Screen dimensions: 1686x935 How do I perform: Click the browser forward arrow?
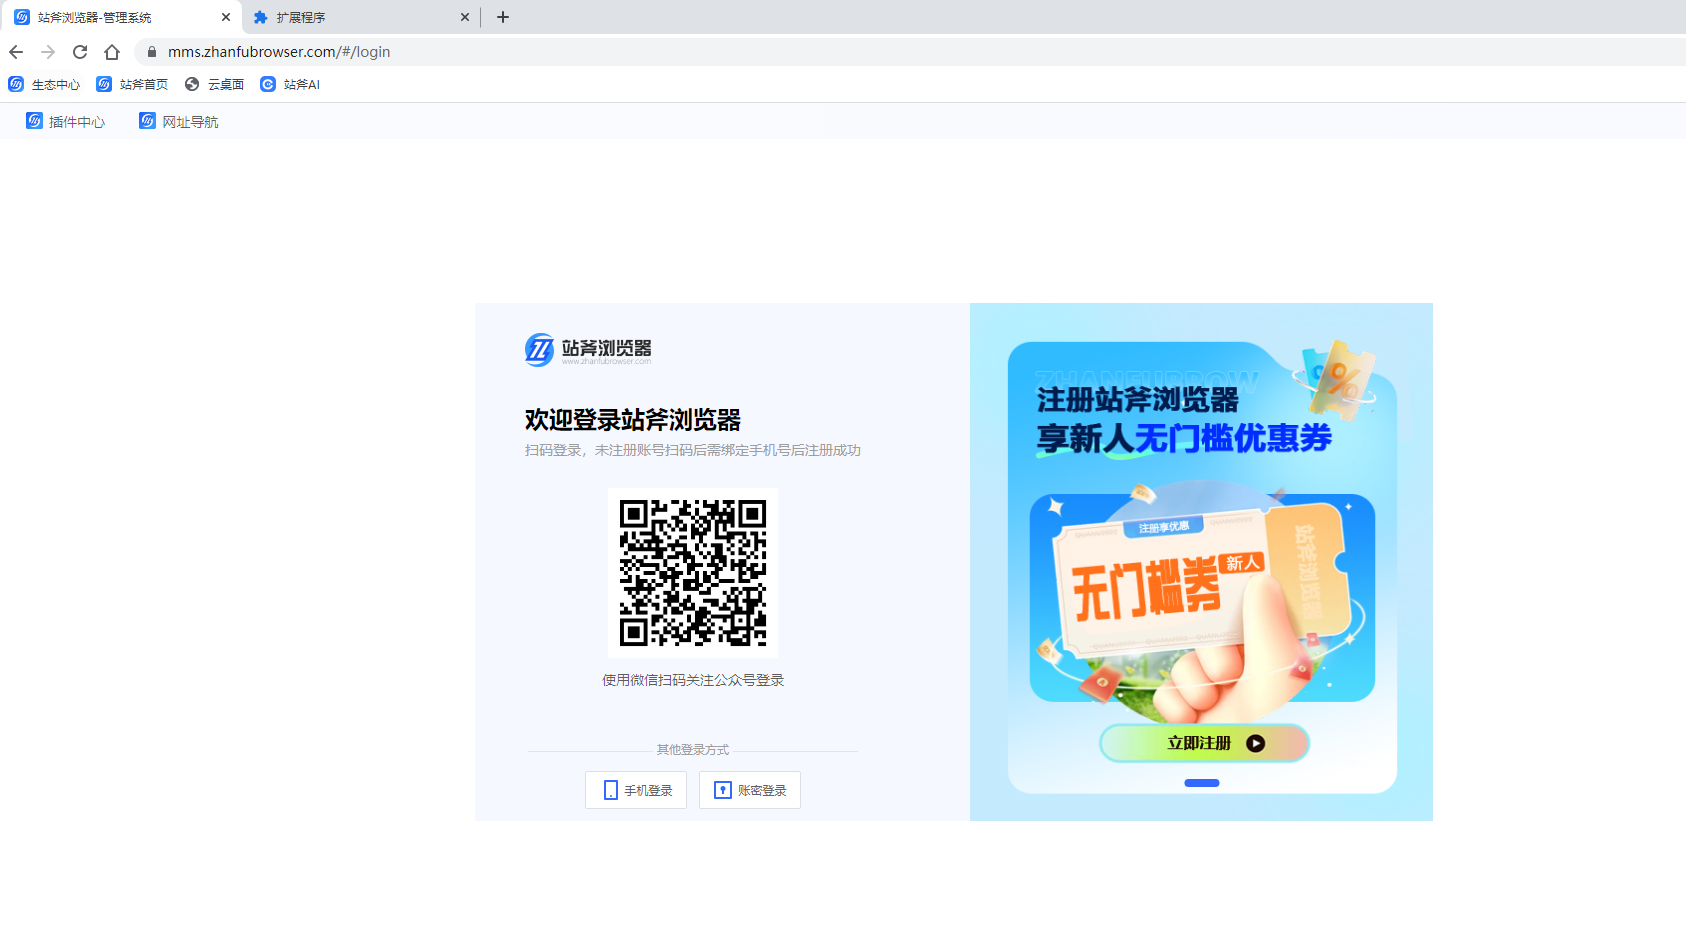point(48,52)
